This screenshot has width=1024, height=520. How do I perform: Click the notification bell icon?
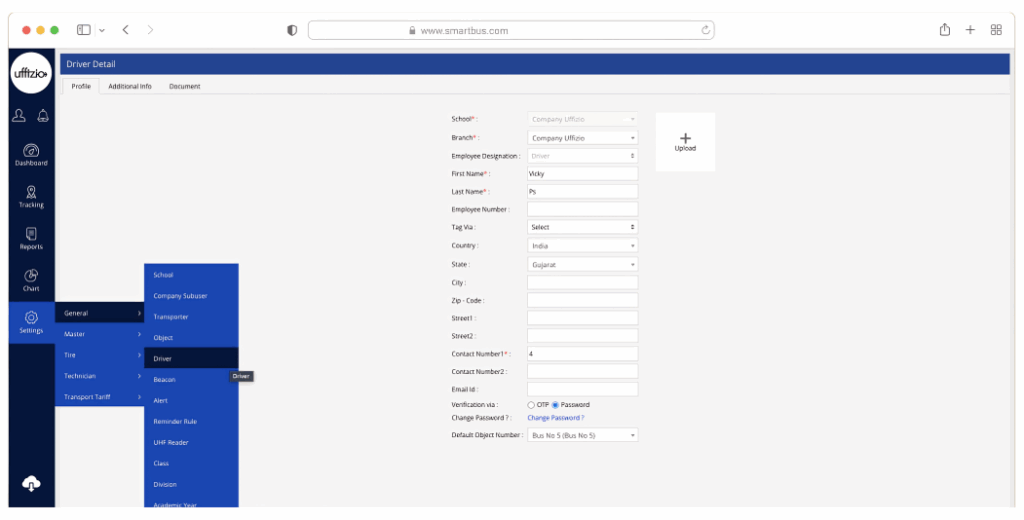pos(43,115)
